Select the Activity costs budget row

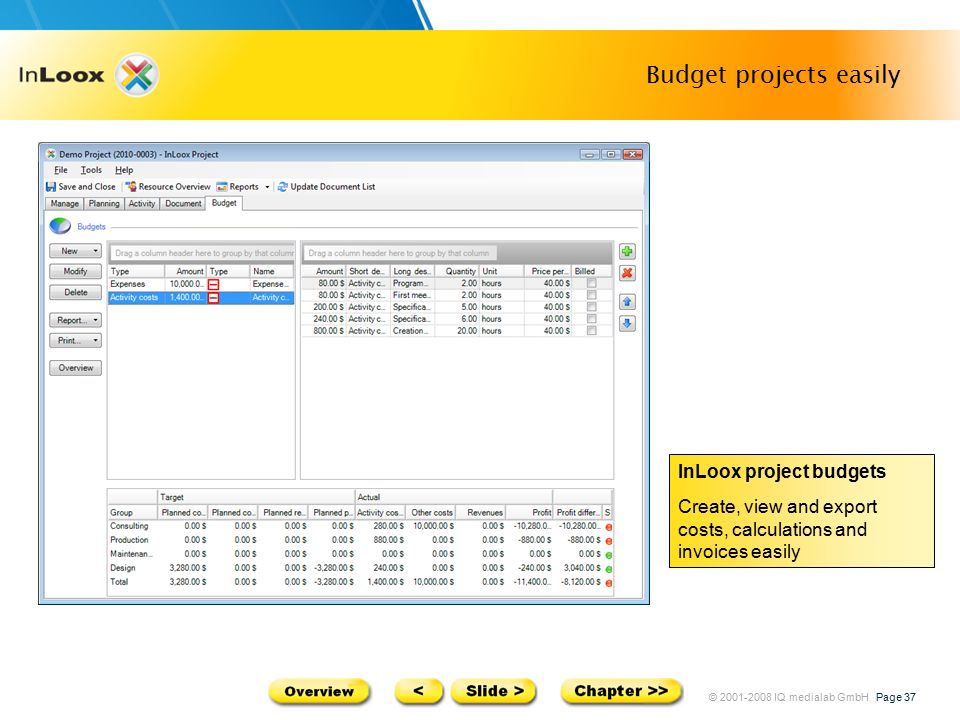click(x=201, y=298)
